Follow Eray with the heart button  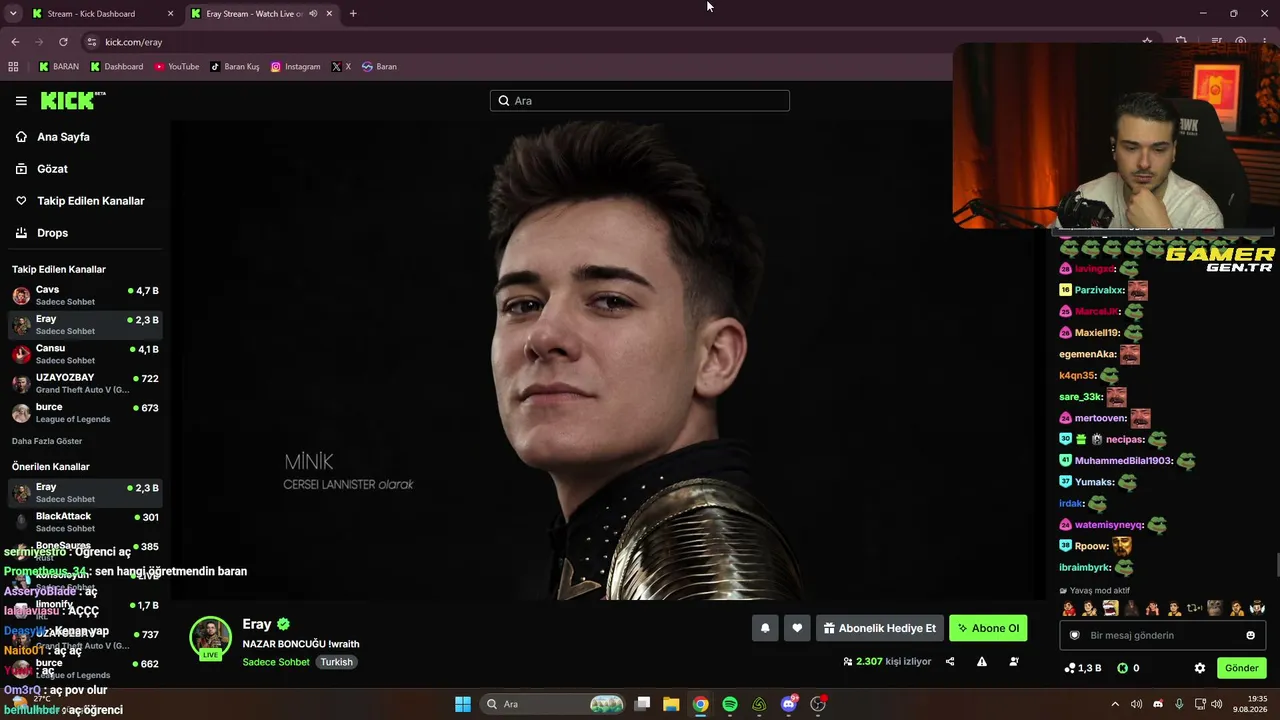point(797,628)
